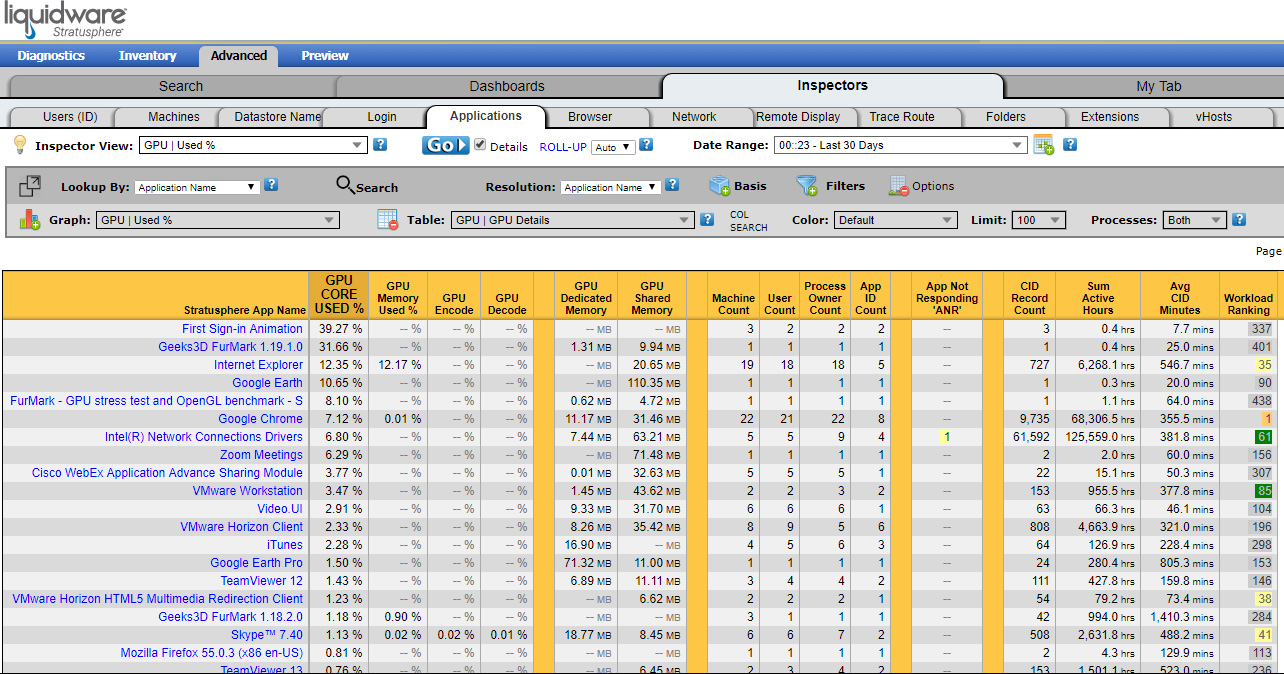
Task: Select the Network inspector tab
Action: (x=694, y=117)
